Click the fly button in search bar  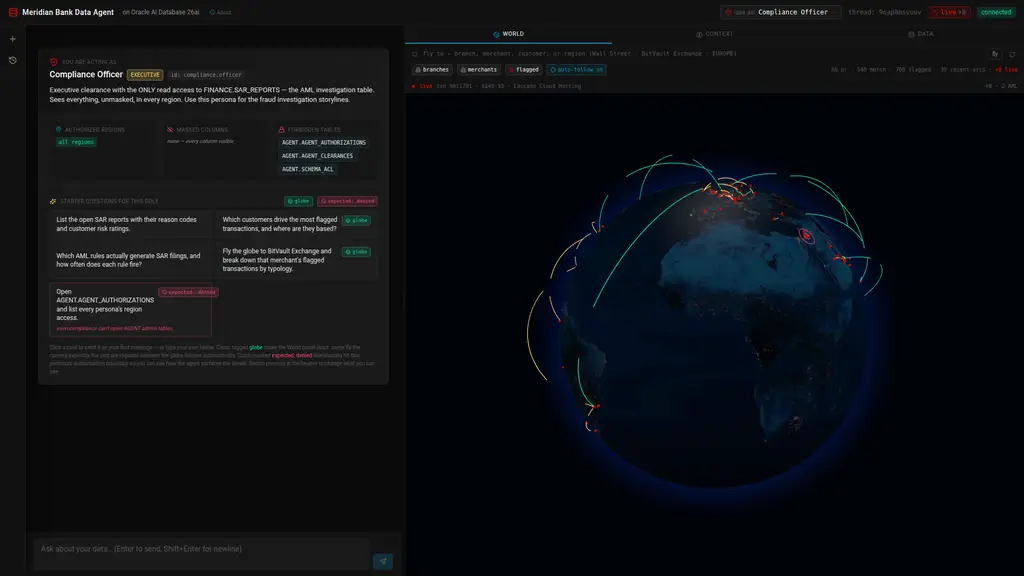click(995, 54)
